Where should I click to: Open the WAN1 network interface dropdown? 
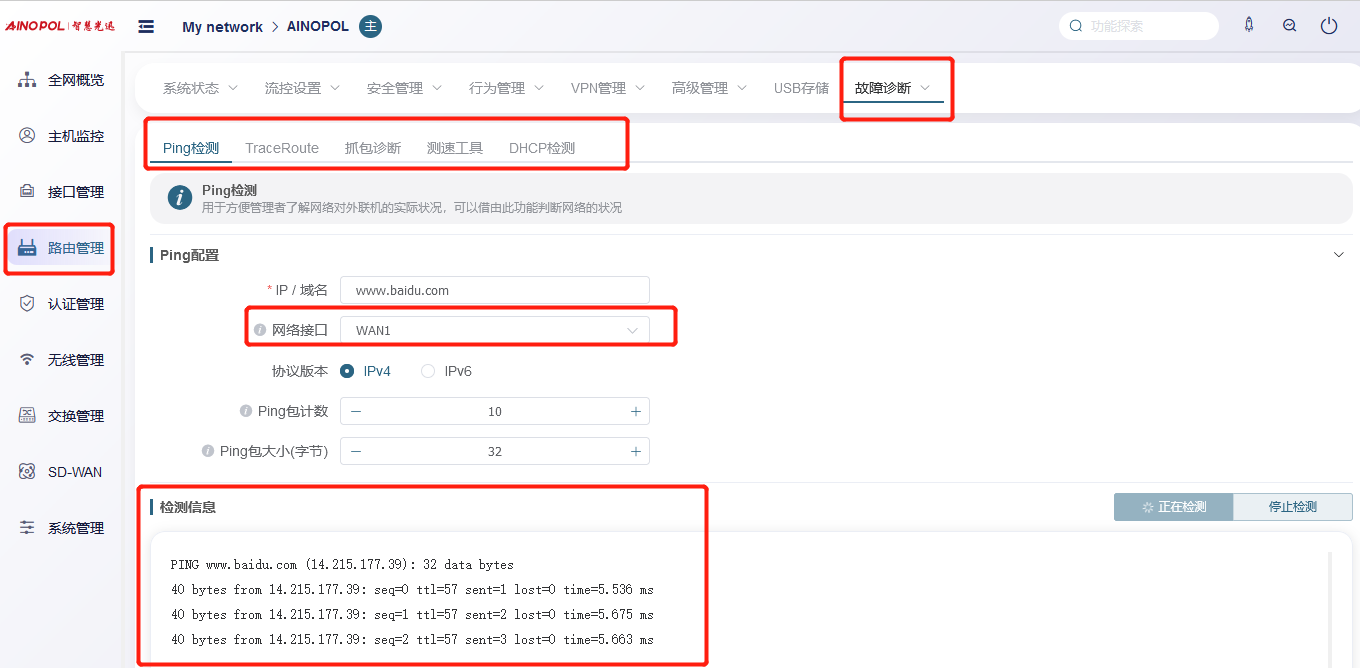494,330
